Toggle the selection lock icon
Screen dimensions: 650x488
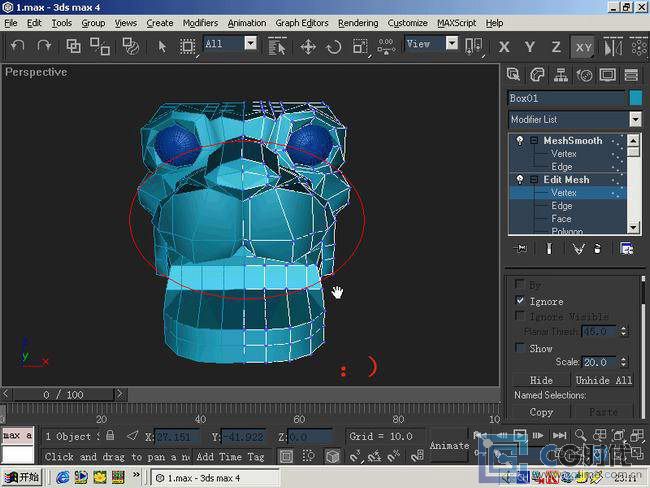(110, 435)
